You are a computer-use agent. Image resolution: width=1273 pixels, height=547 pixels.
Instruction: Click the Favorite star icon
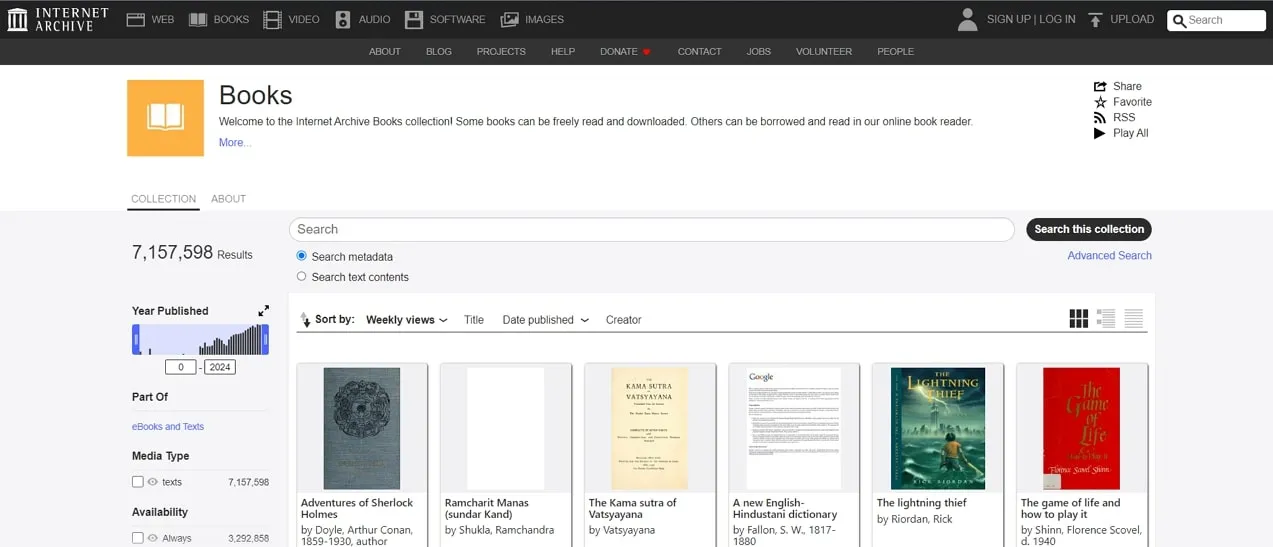tap(1100, 102)
